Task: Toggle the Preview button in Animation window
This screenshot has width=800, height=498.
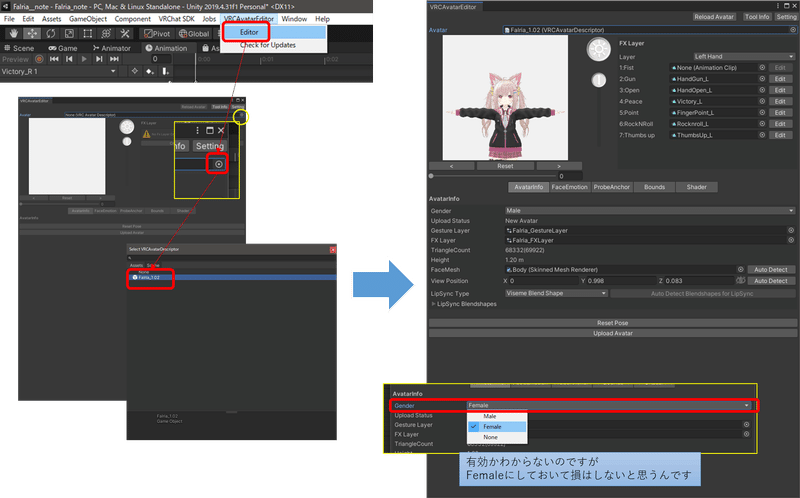Action: click(x=15, y=59)
